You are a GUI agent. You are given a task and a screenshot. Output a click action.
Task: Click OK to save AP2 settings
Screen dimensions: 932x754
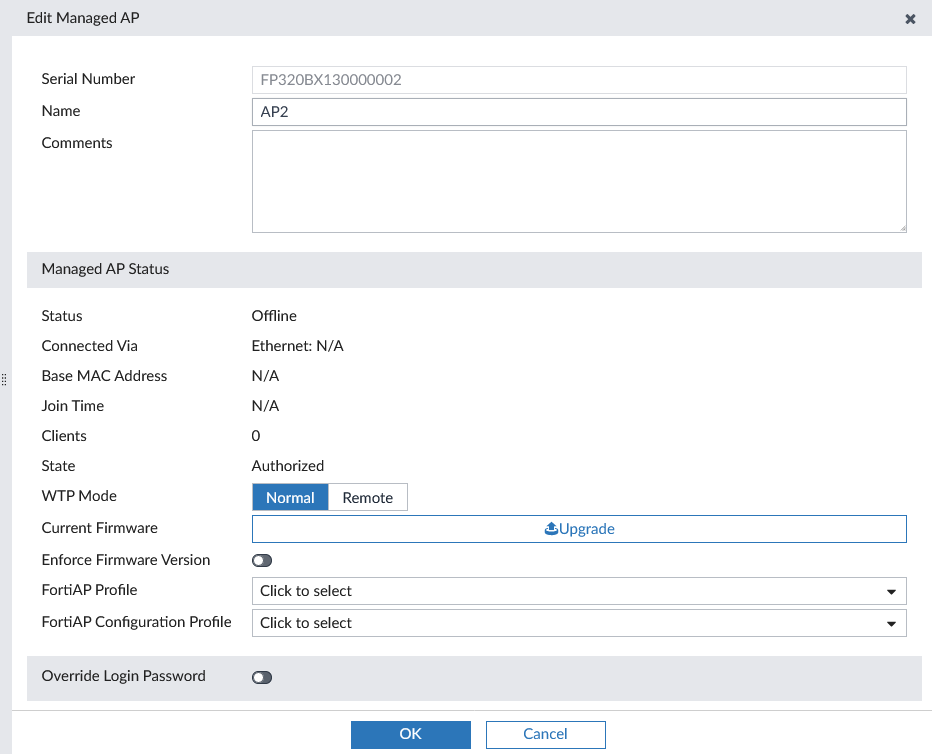coord(410,734)
